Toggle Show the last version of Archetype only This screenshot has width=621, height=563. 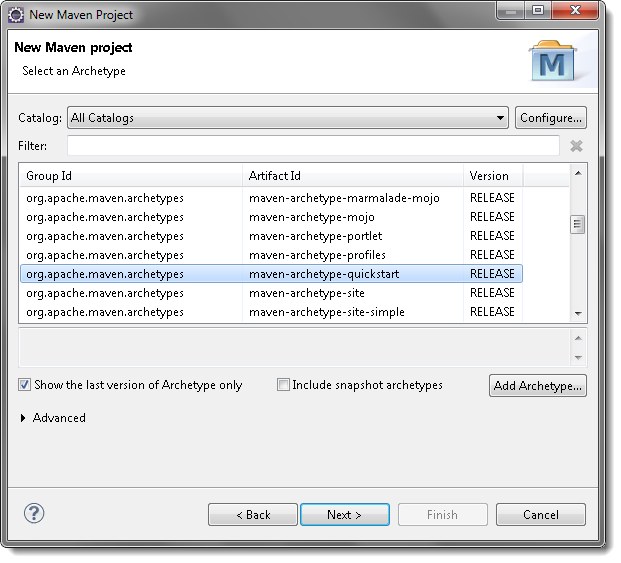[x=24, y=384]
